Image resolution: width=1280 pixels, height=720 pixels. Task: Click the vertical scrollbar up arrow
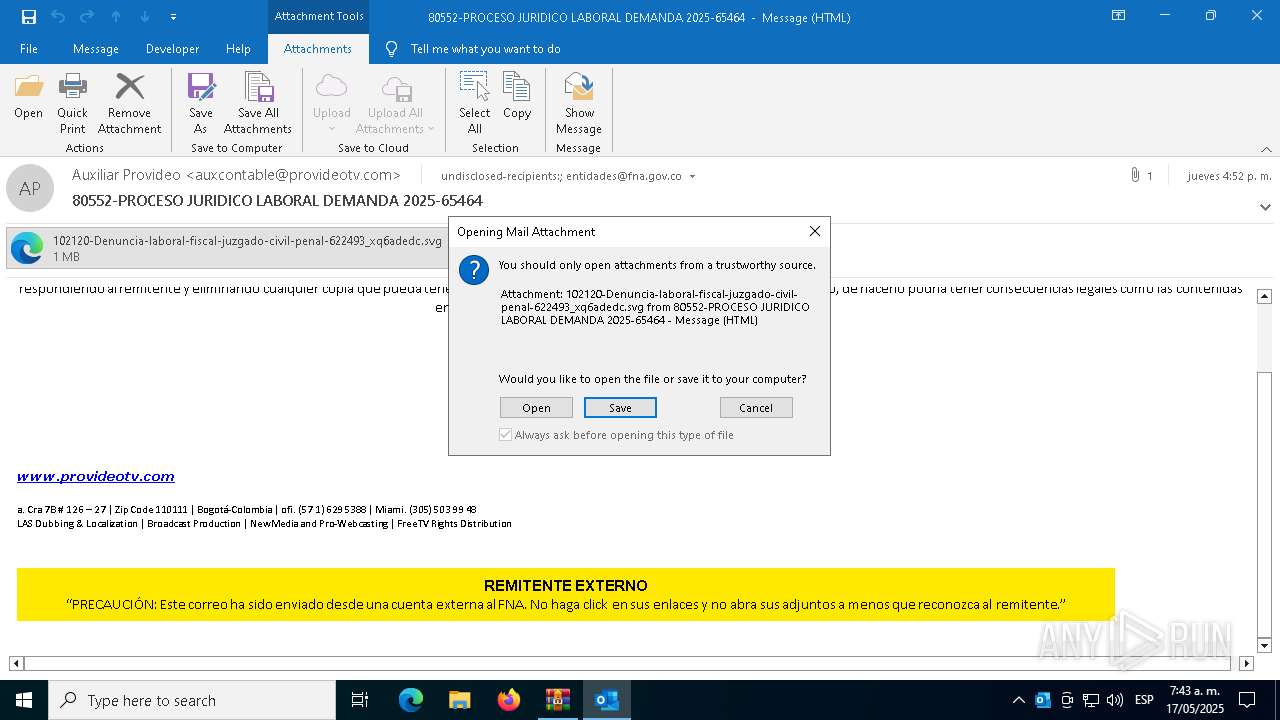point(1264,296)
